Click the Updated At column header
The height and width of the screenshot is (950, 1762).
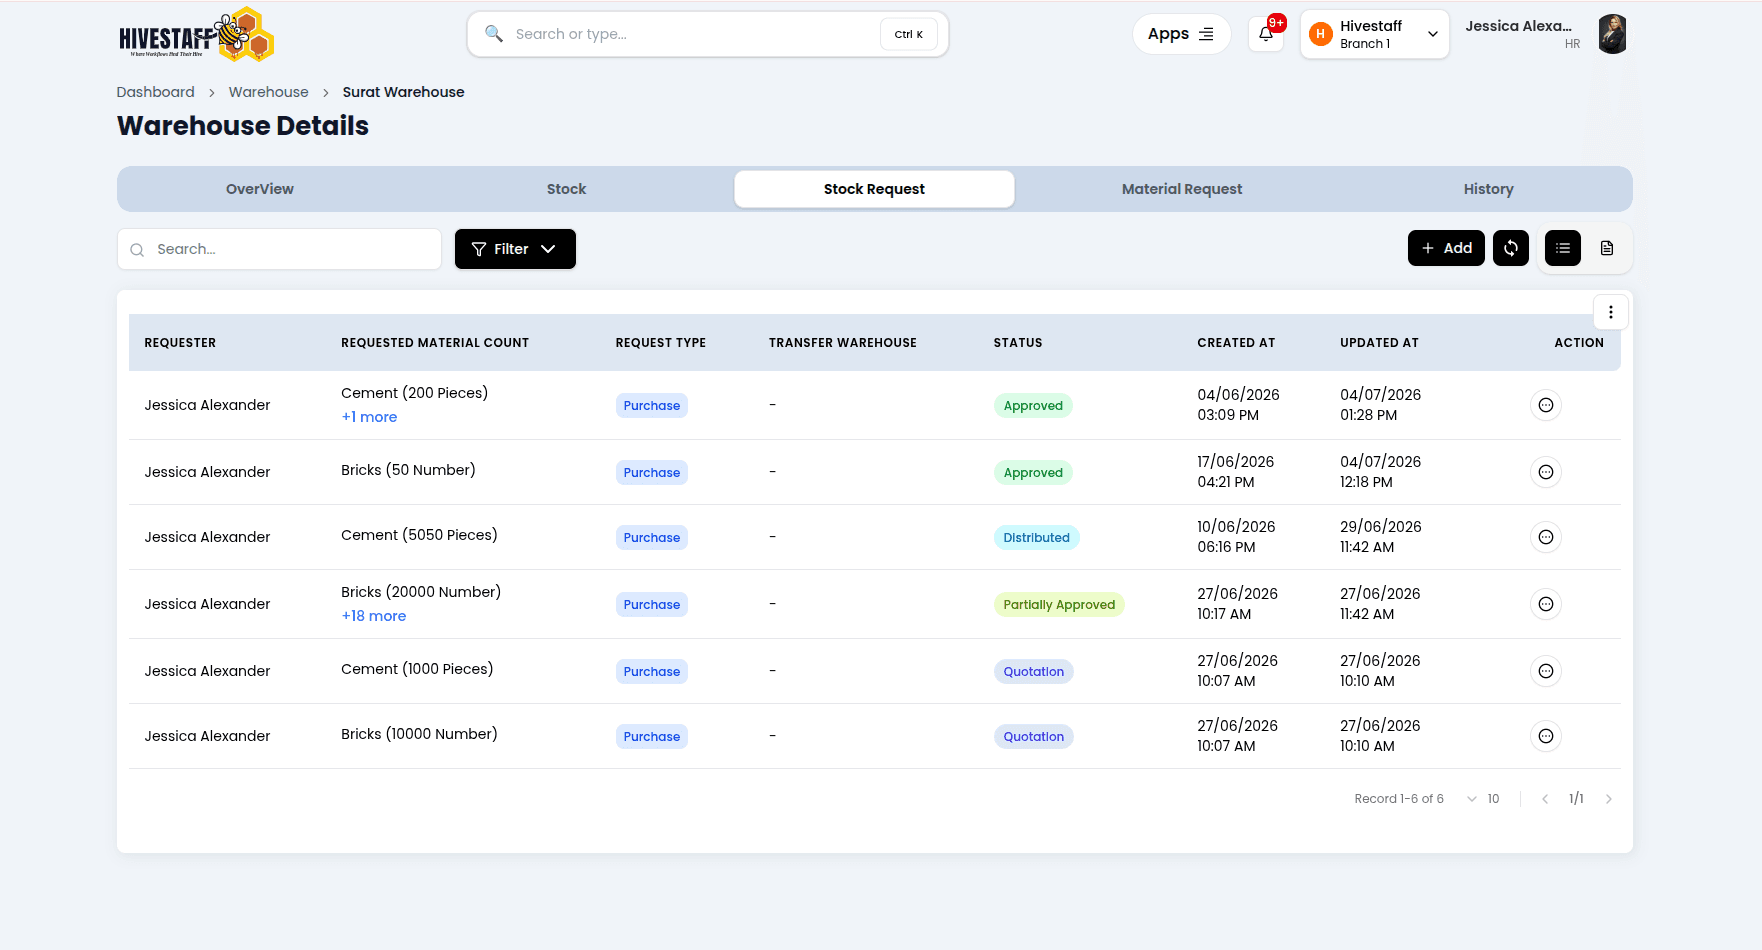tap(1379, 343)
